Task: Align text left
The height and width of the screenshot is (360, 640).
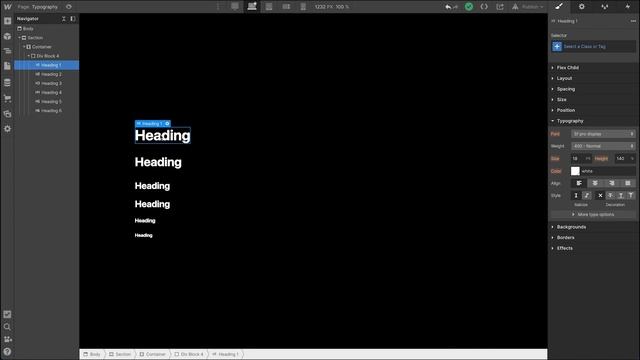Action: 579,183
